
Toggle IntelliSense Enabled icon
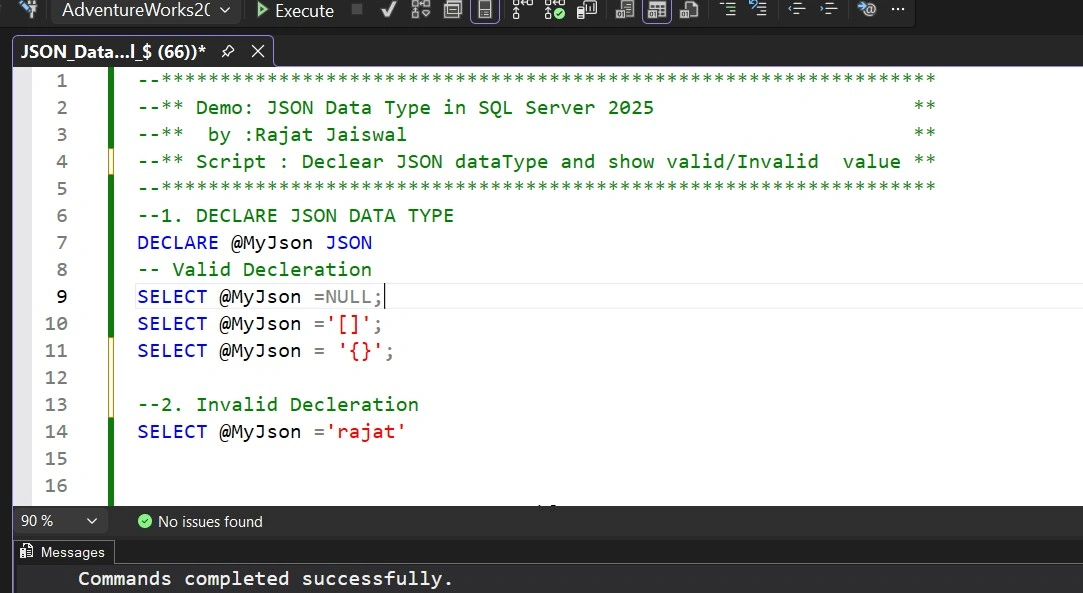[485, 10]
